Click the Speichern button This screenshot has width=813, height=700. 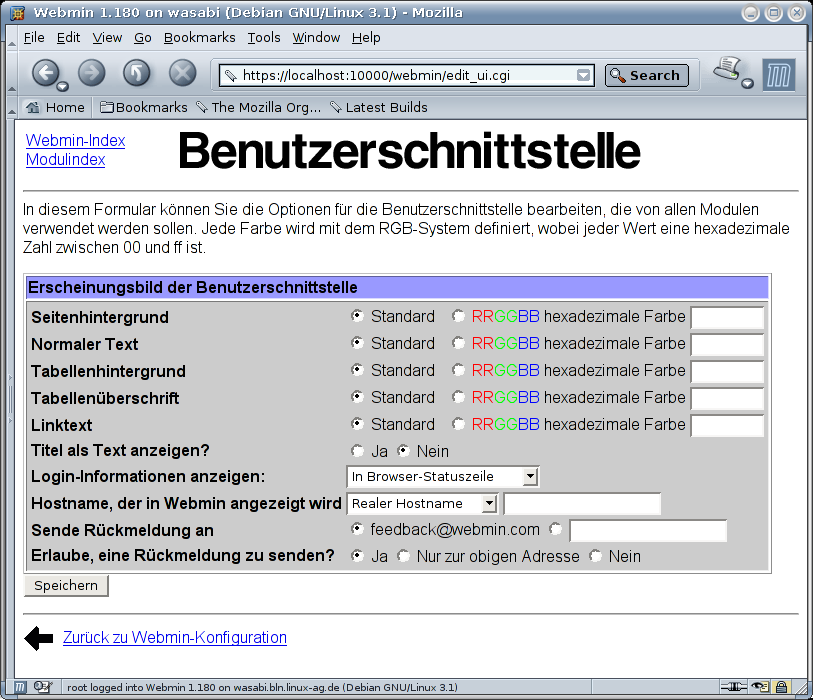pos(66,586)
